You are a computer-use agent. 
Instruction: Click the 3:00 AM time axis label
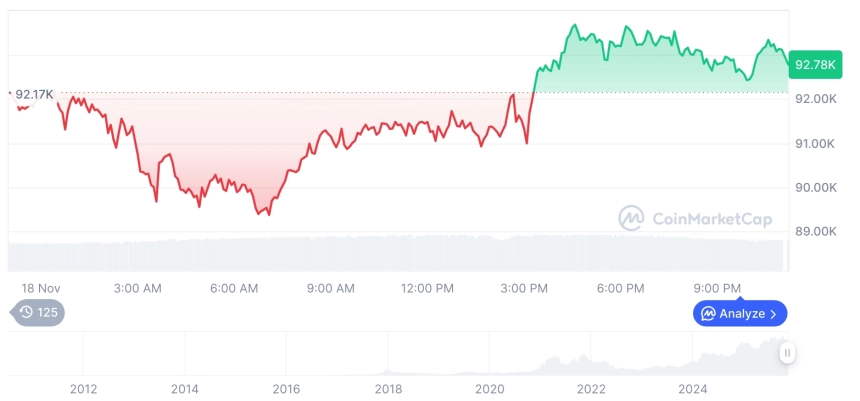[137, 288]
